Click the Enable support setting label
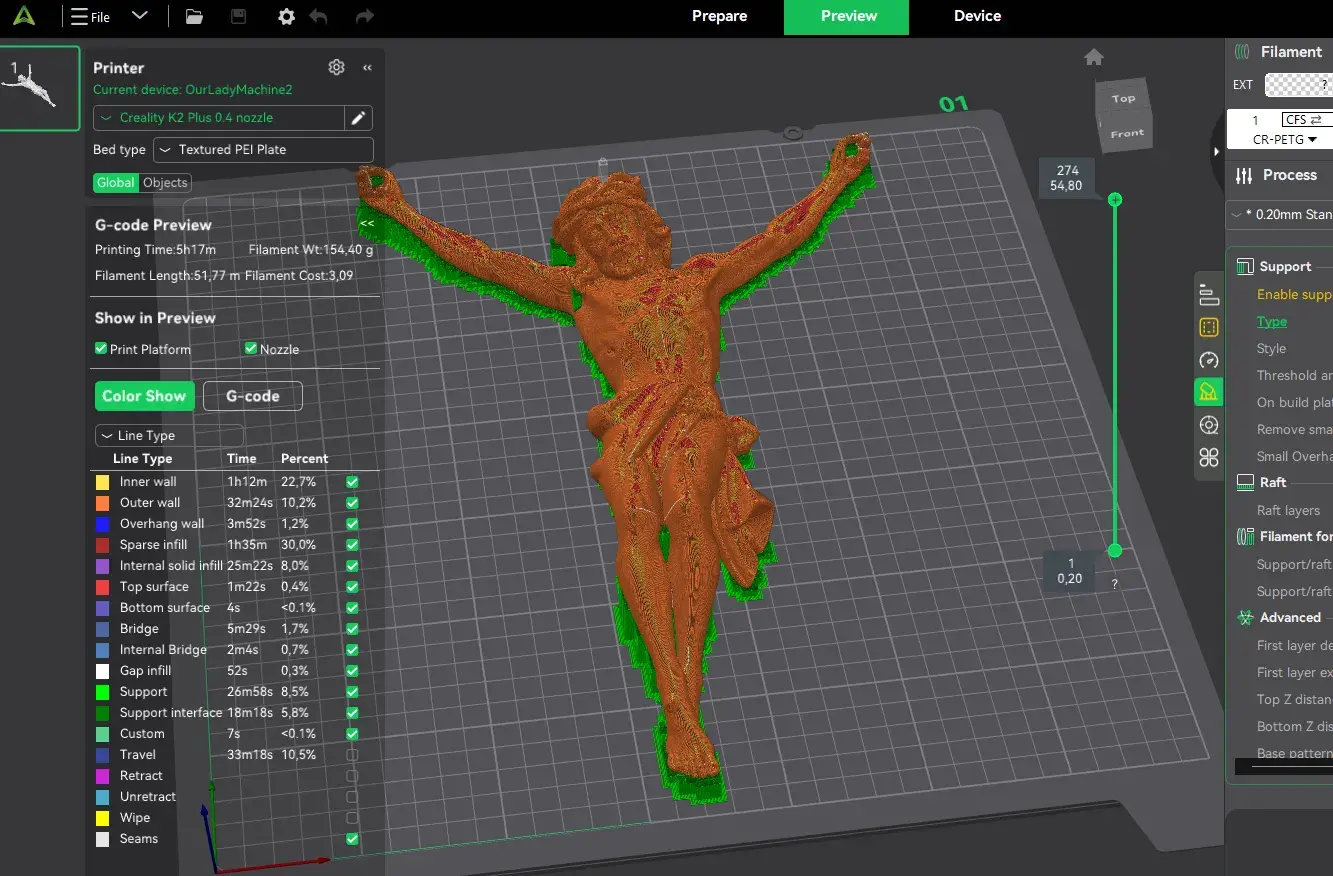1333x876 pixels. click(1295, 295)
